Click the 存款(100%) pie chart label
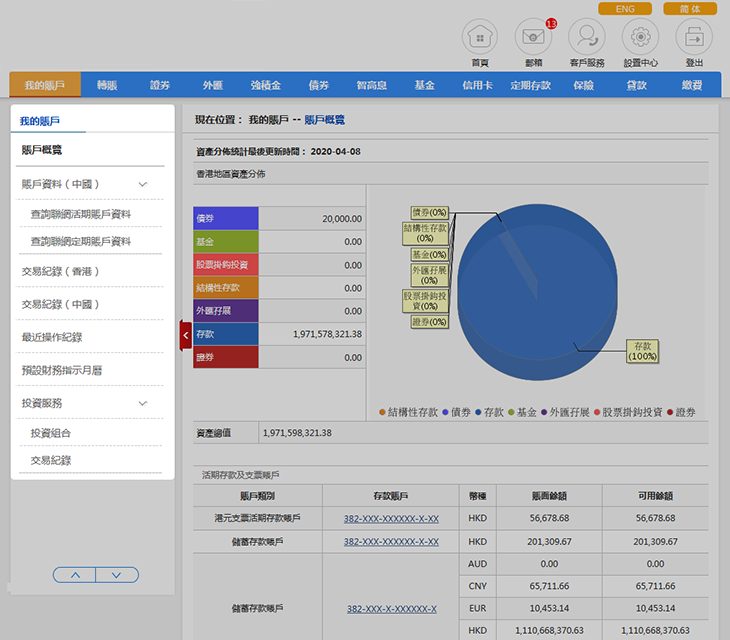The image size is (730, 640). click(x=642, y=351)
